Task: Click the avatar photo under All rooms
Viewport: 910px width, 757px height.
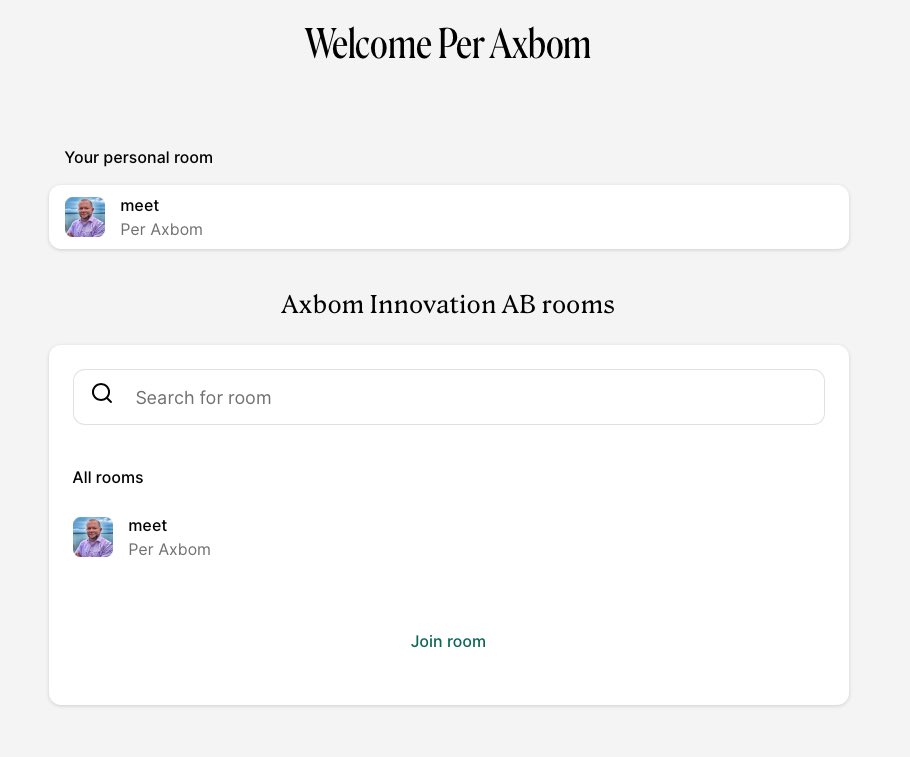Action: [x=93, y=537]
